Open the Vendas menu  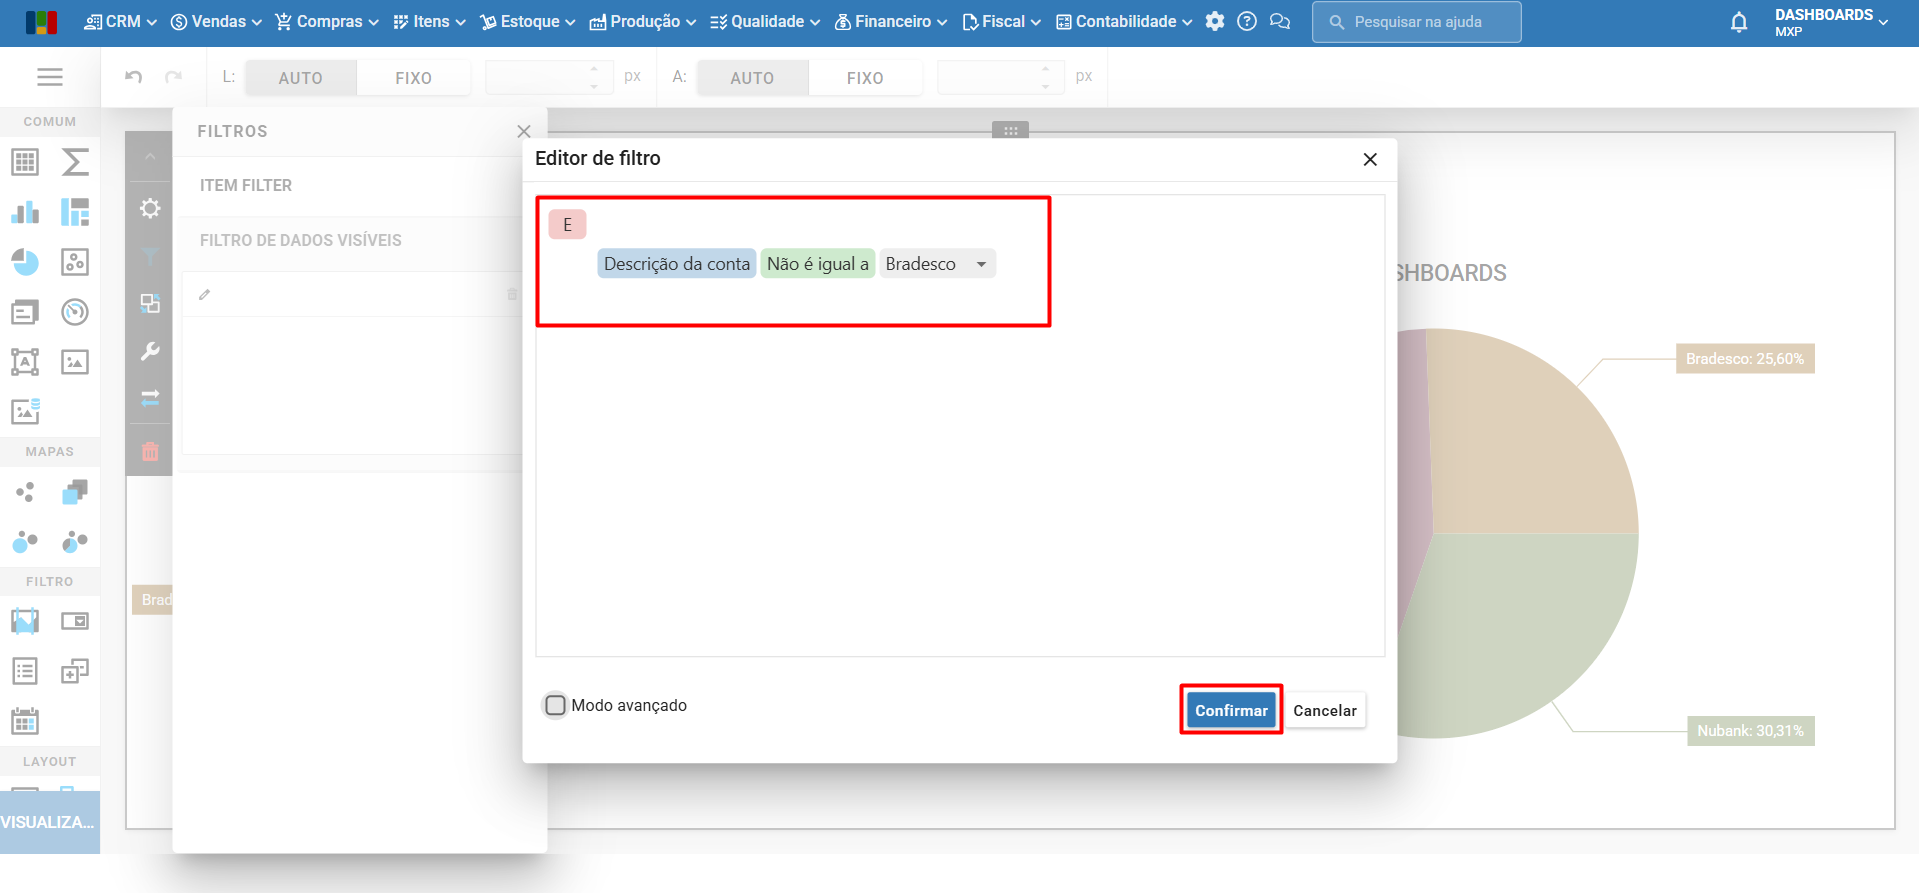point(216,22)
